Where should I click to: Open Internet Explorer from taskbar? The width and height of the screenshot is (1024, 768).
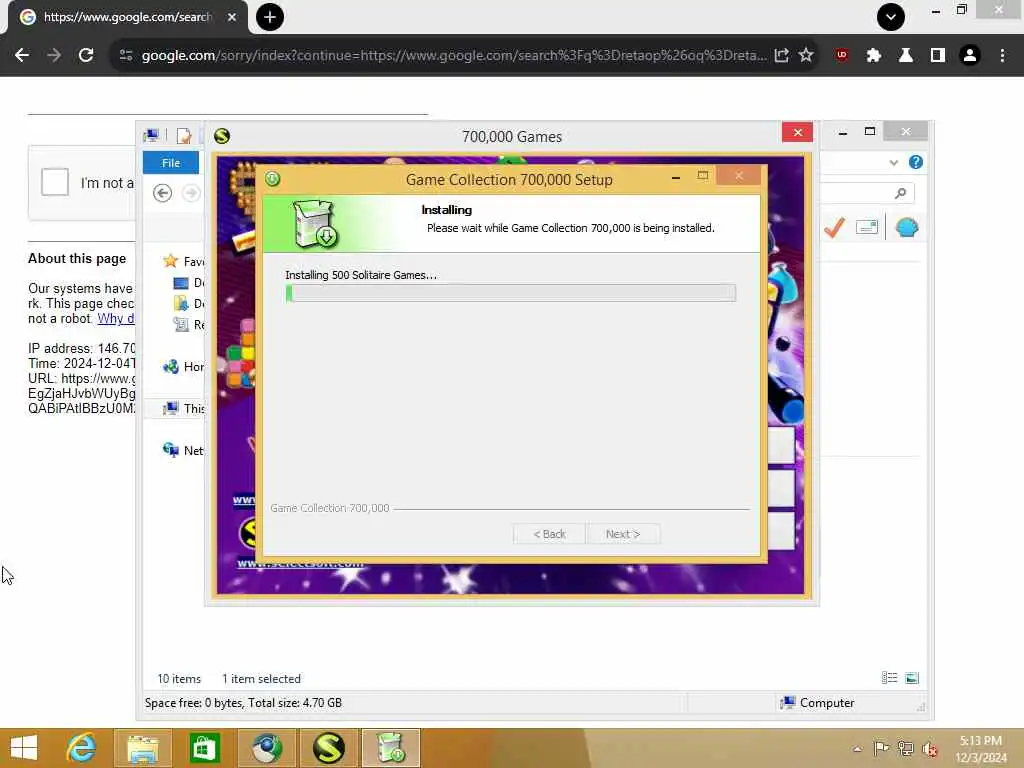tap(81, 748)
